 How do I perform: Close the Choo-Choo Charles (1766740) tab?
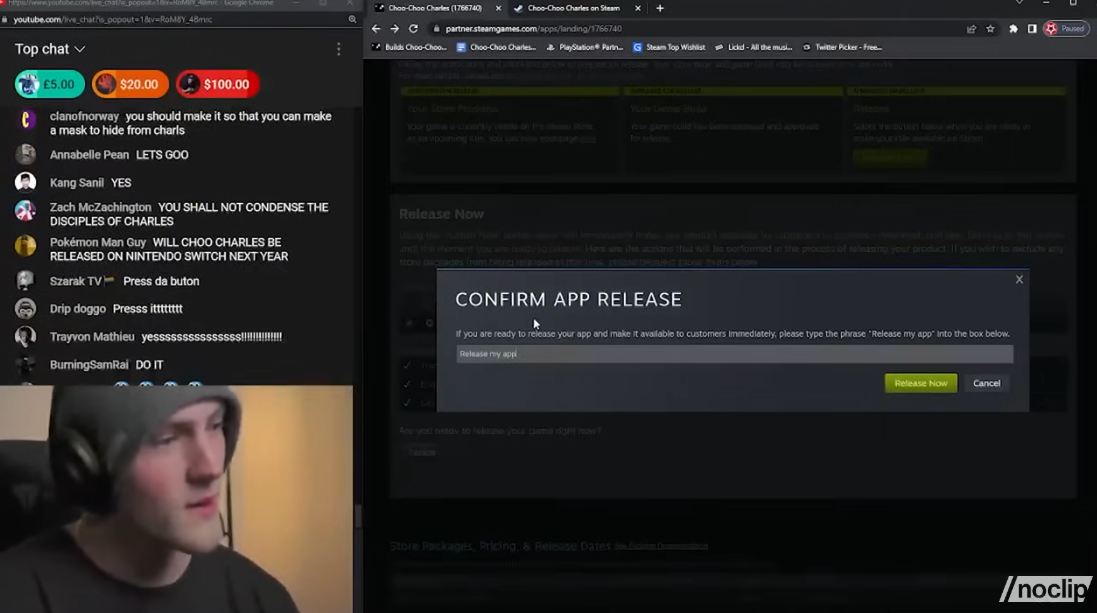click(498, 8)
